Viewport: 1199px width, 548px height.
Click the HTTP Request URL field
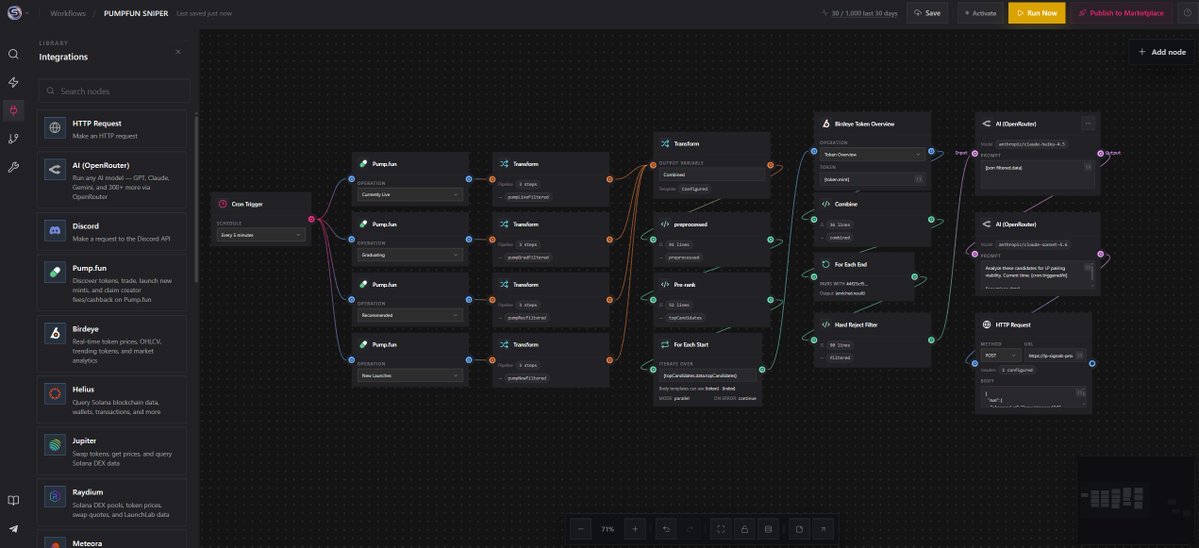(x=1055, y=355)
